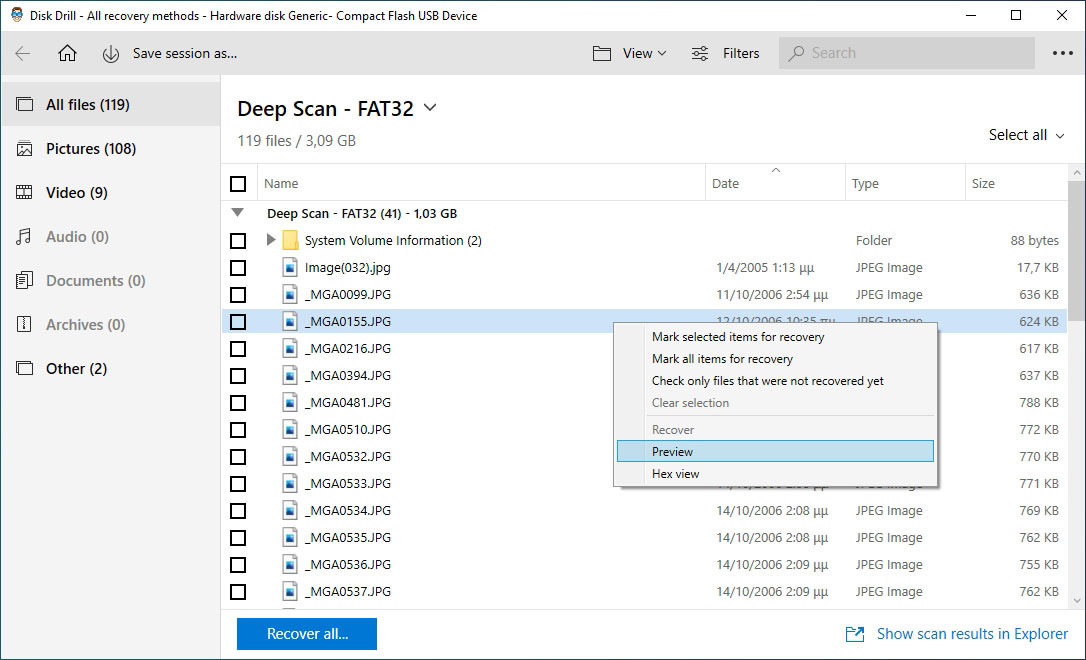
Task: Open the three-dots more options menu
Action: click(1062, 53)
